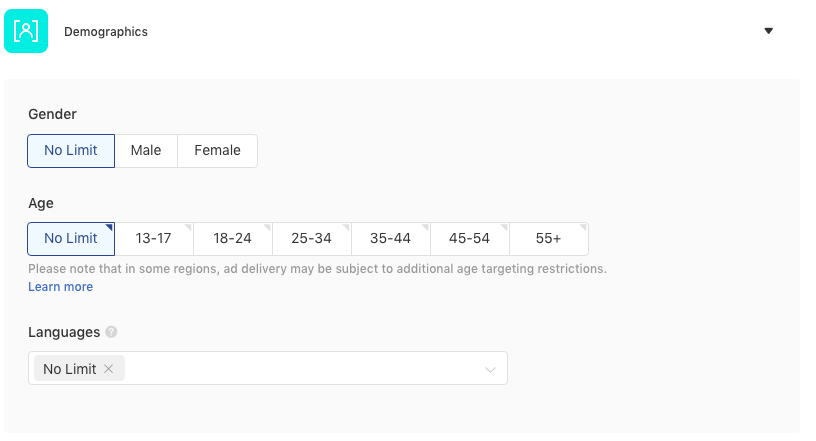Viewport: 816px width, 441px height.
Task: Select No Limit under Gender
Action: (x=71, y=150)
